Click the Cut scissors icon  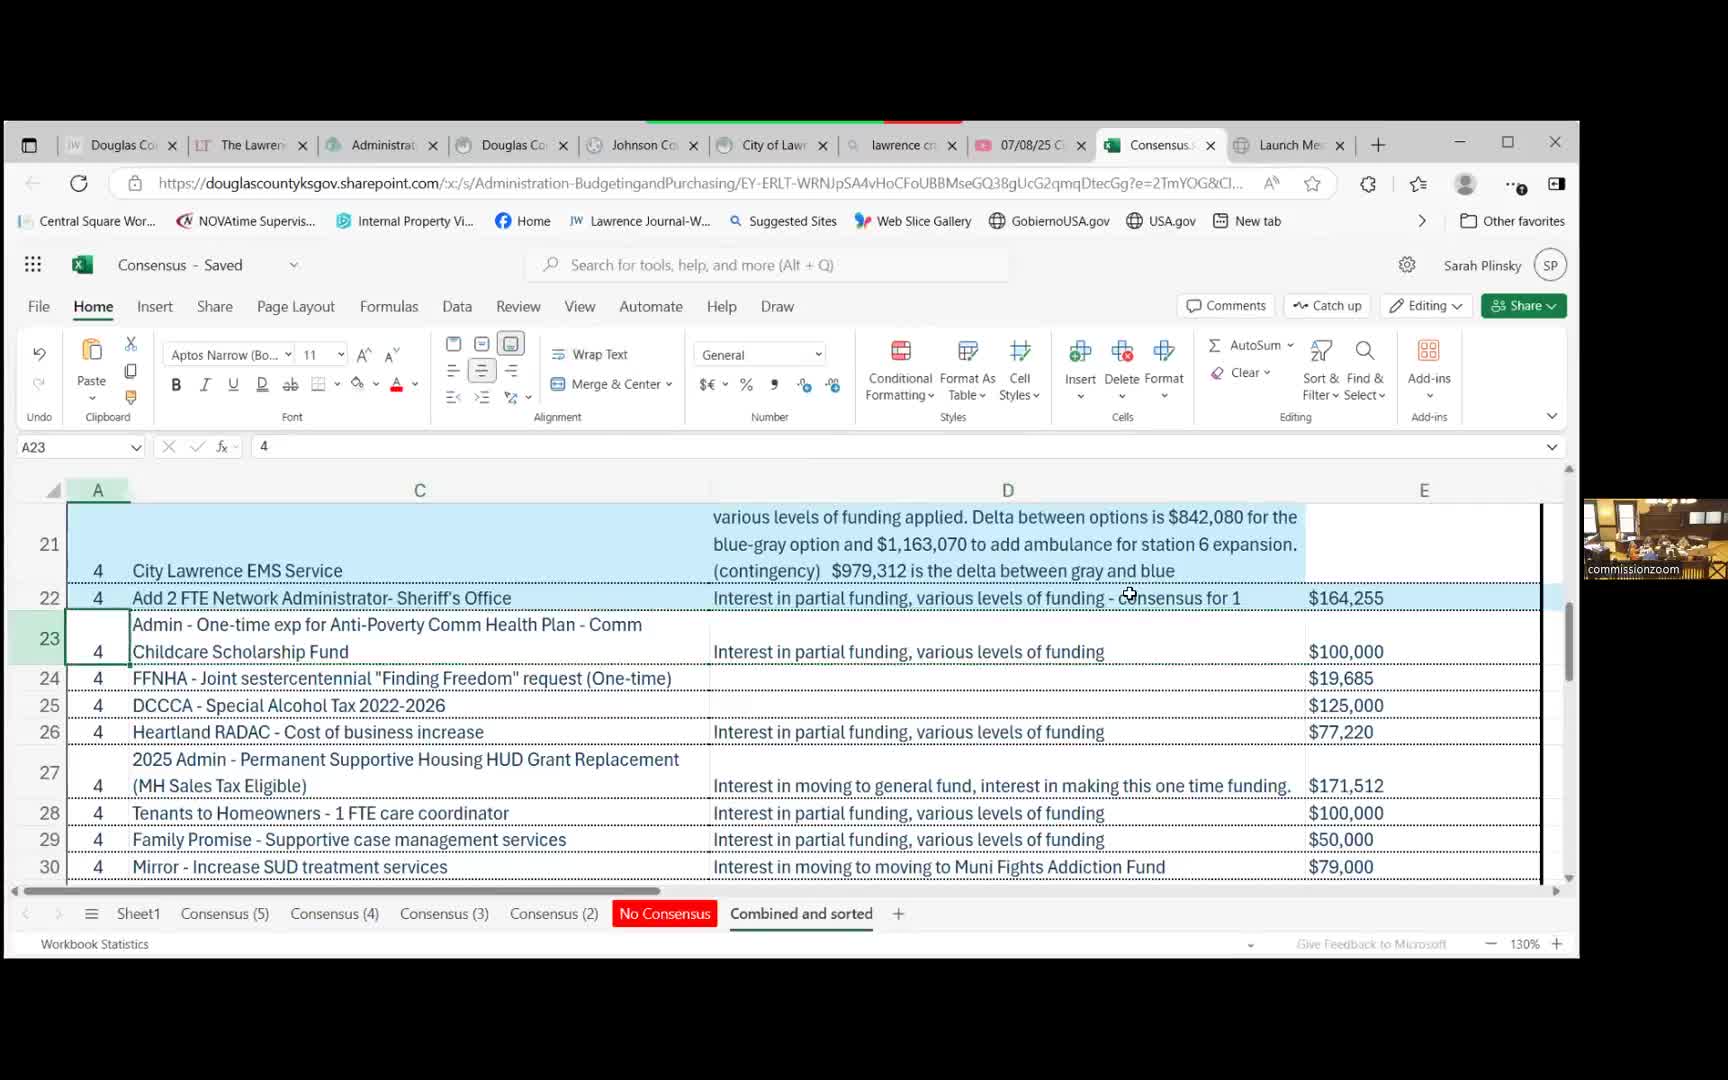(x=130, y=344)
